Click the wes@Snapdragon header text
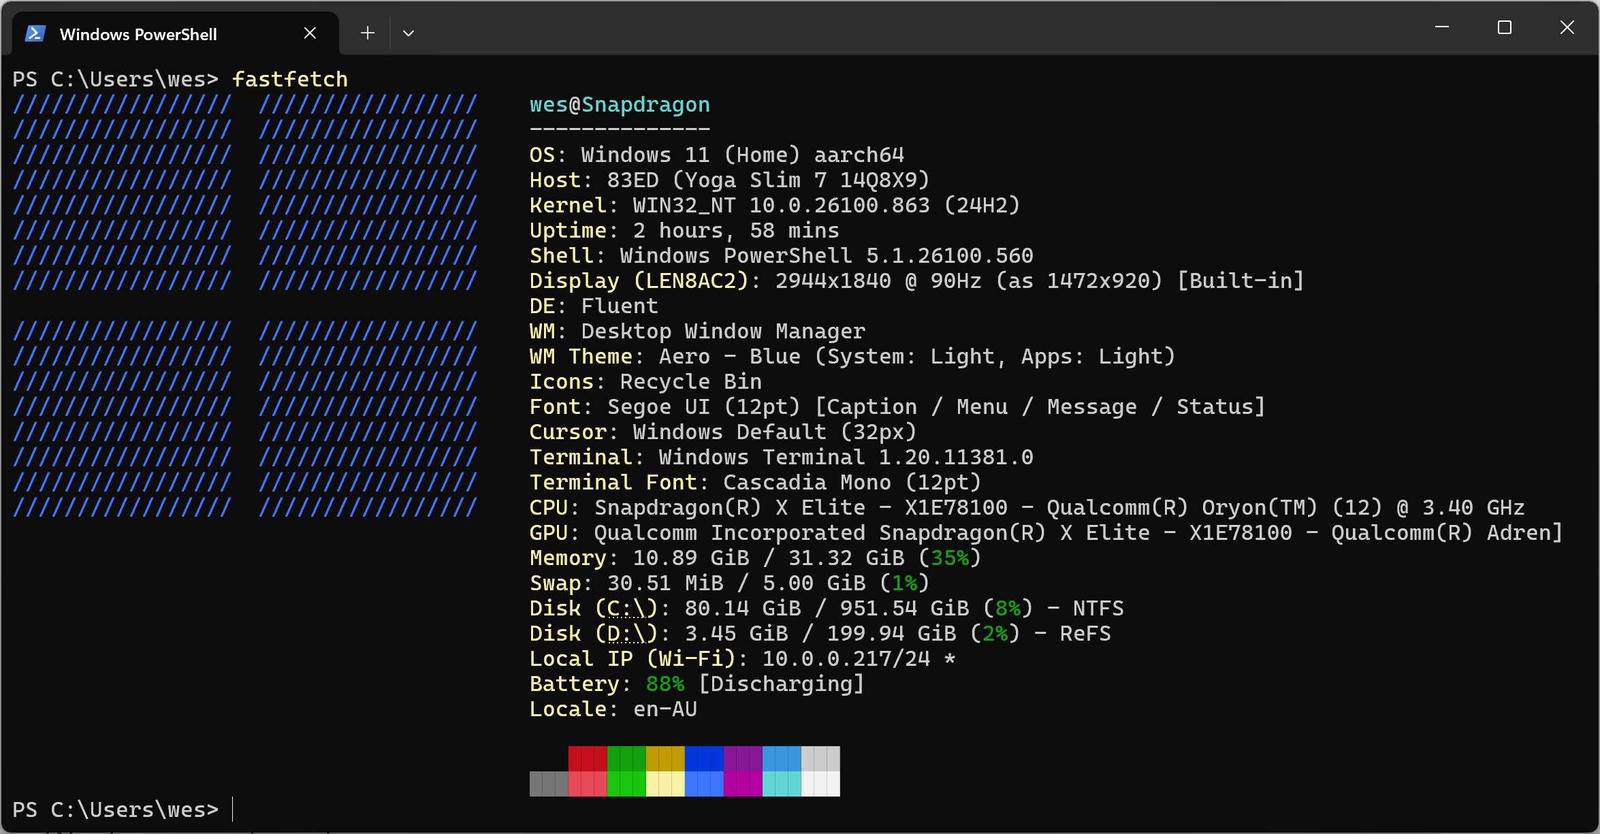The image size is (1600, 834). click(619, 105)
